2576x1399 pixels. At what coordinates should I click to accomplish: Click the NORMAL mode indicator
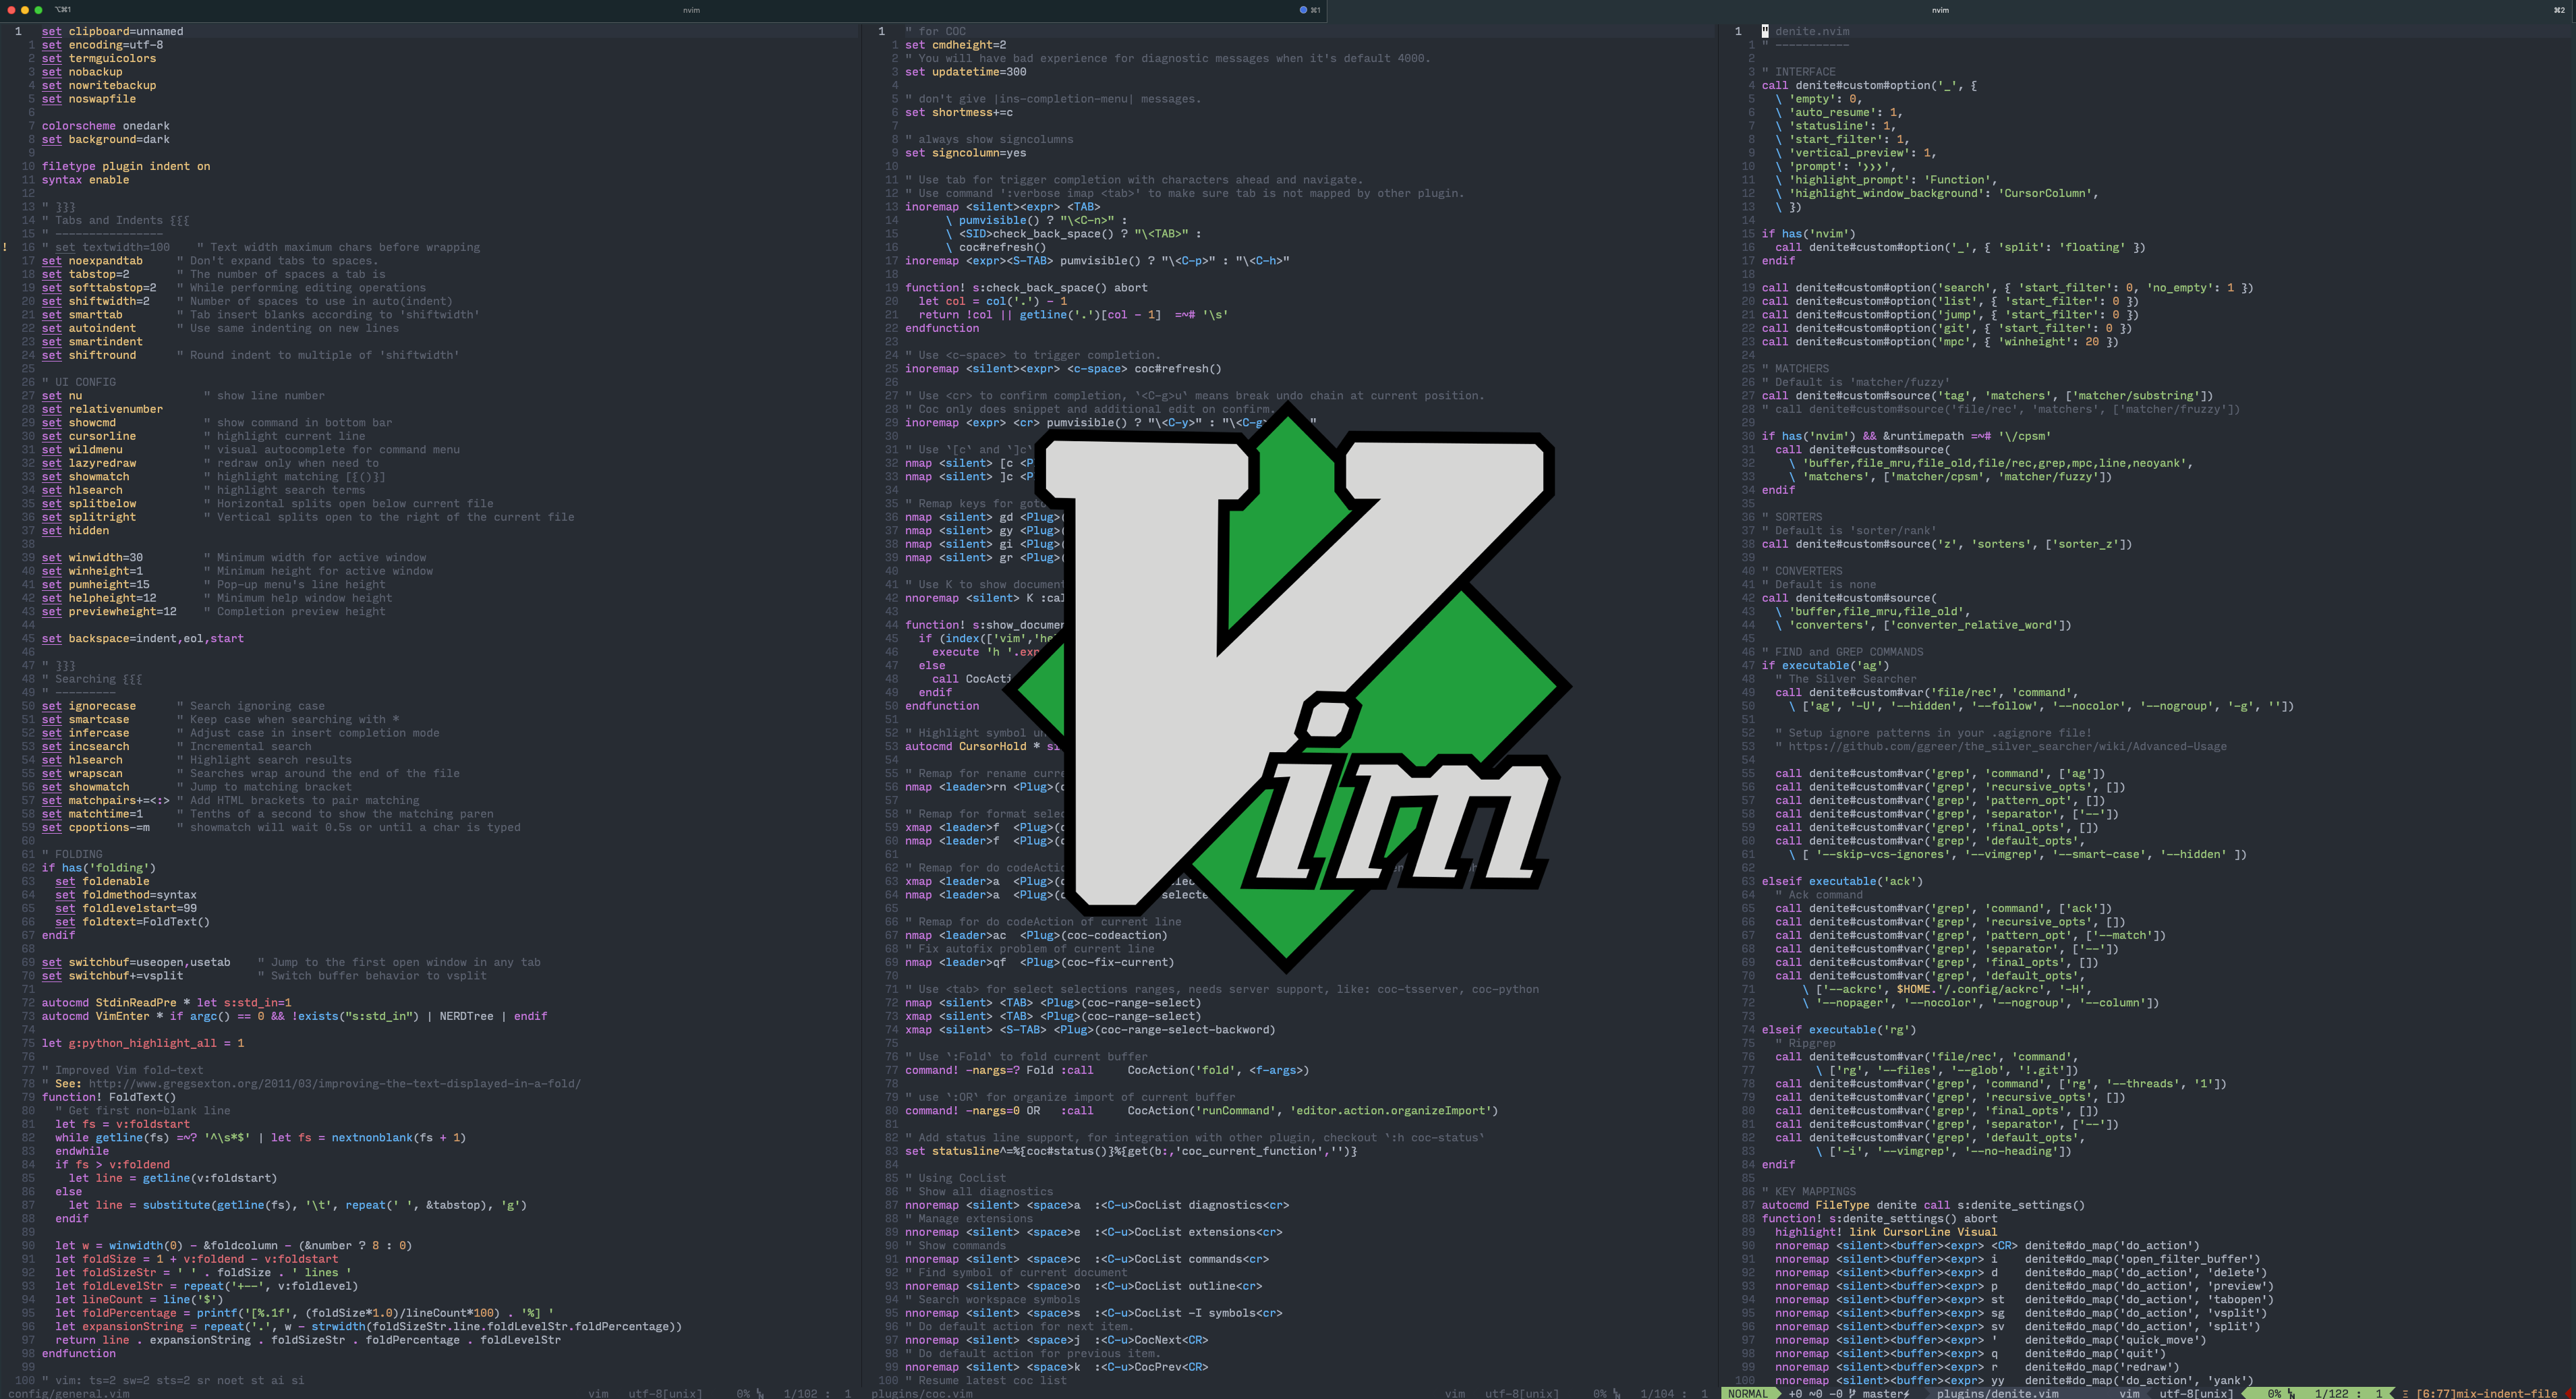pos(1748,1393)
